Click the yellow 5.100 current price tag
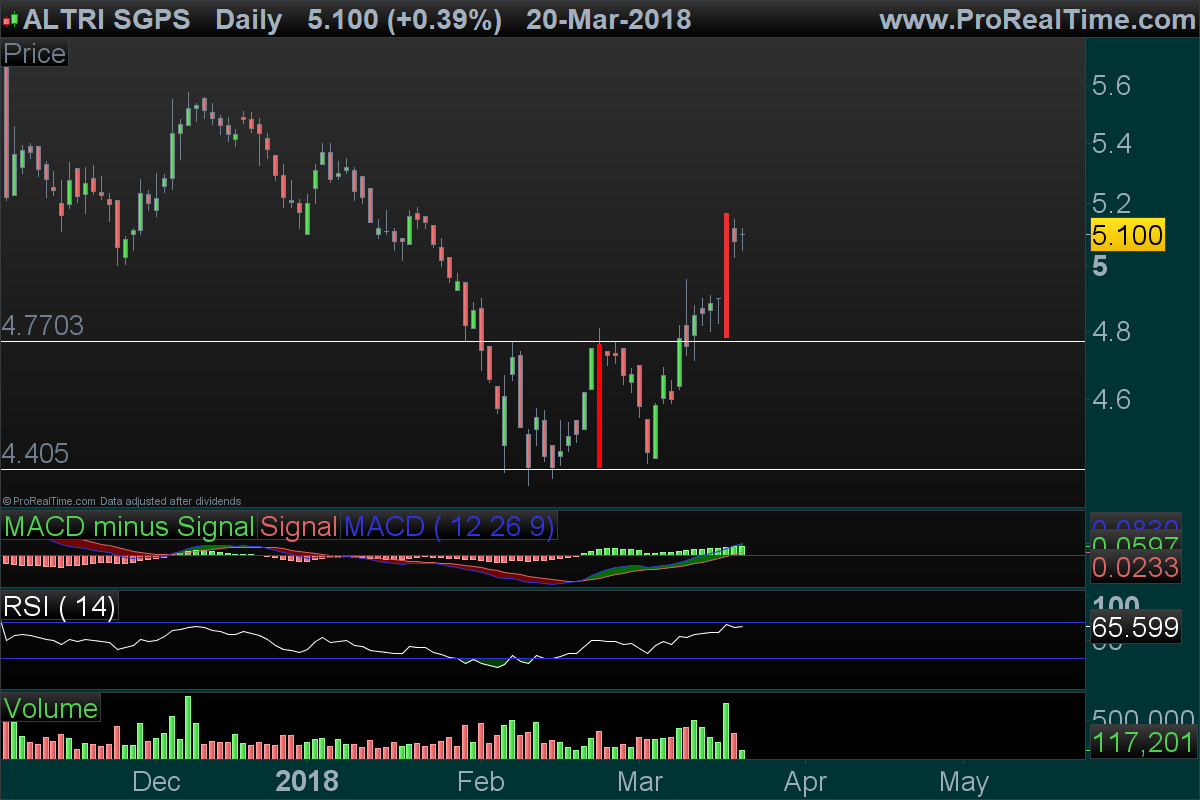This screenshot has height=800, width=1200. [1127, 235]
